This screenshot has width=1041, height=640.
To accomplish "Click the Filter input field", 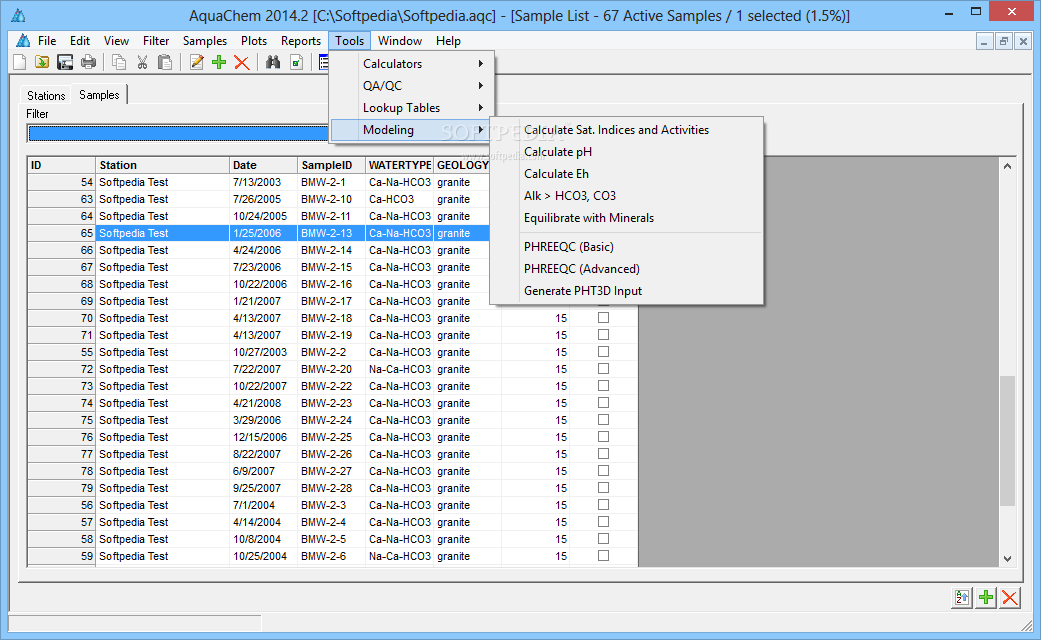I will pyautogui.click(x=179, y=133).
